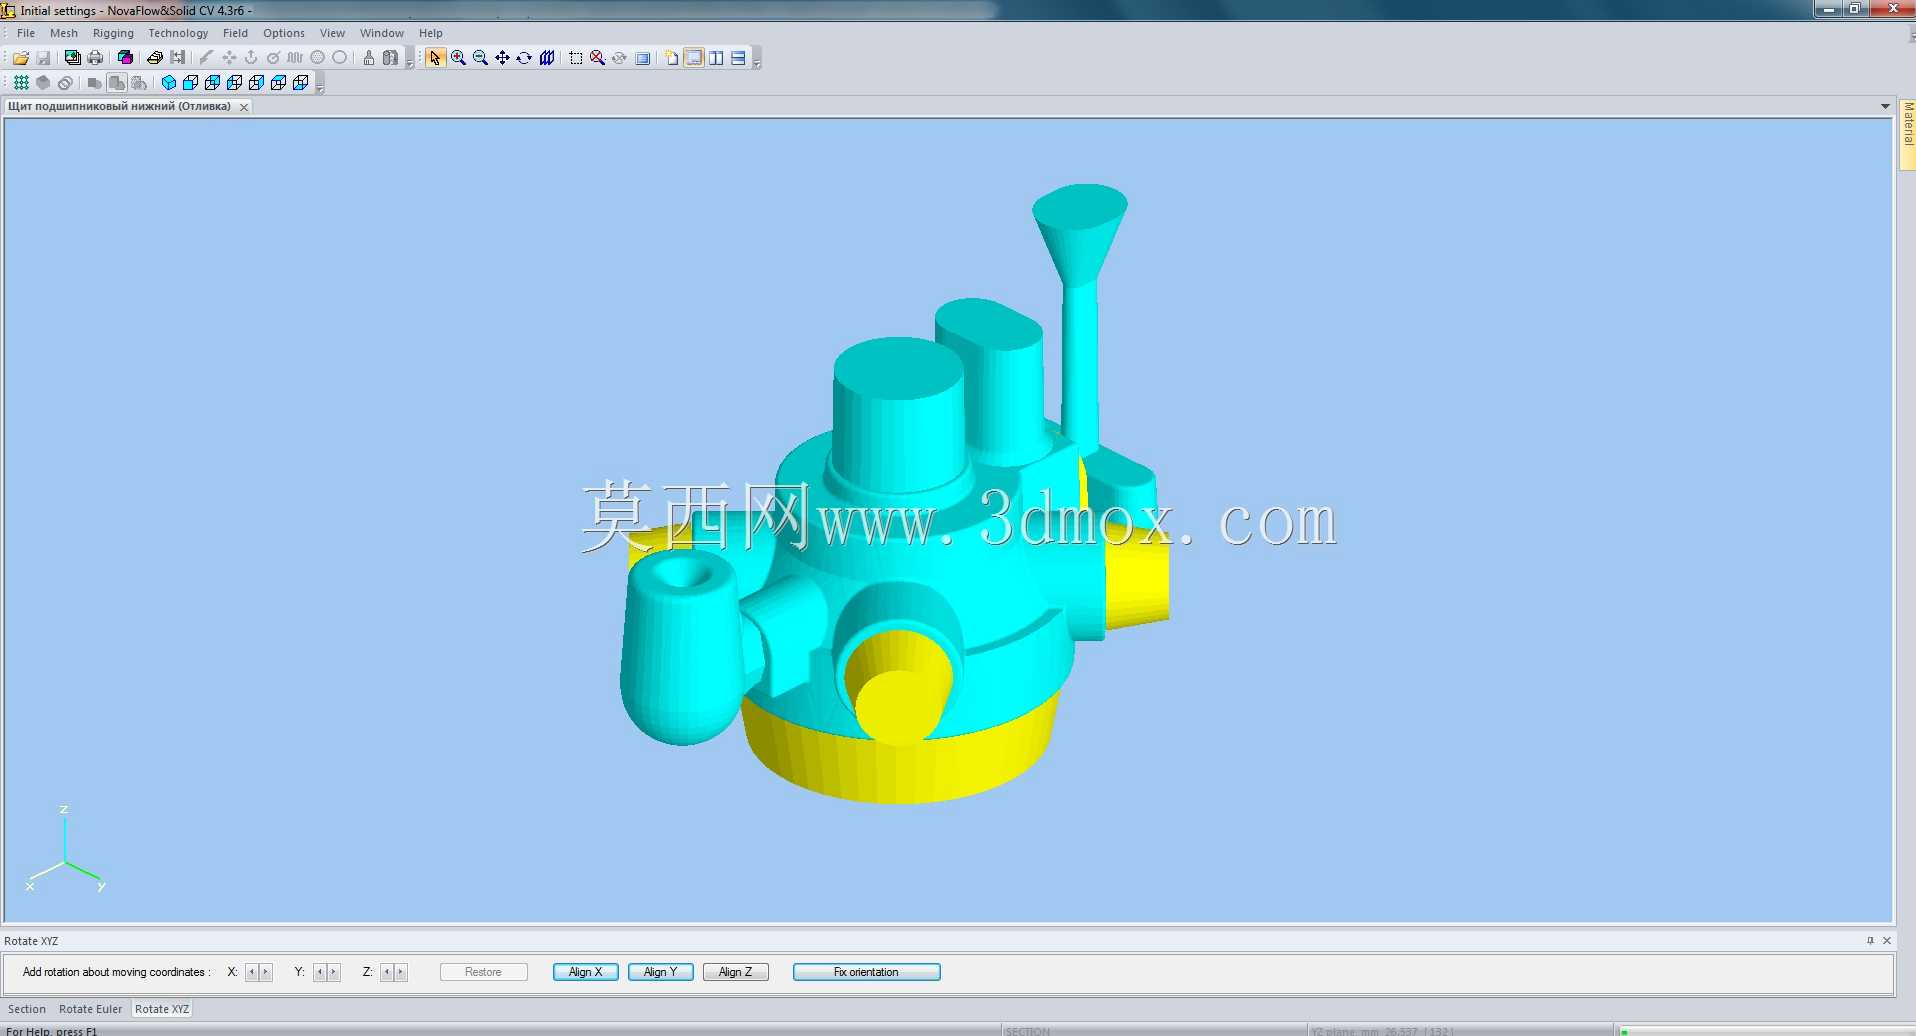Close the Щит подшипниковый document tab
Viewport: 1916px width, 1036px height.
coord(243,107)
